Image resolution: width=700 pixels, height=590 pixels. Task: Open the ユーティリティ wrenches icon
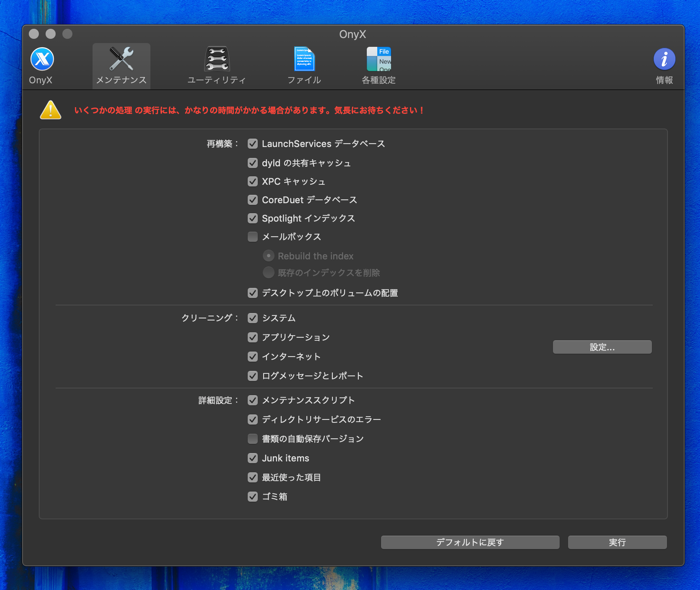(217, 59)
